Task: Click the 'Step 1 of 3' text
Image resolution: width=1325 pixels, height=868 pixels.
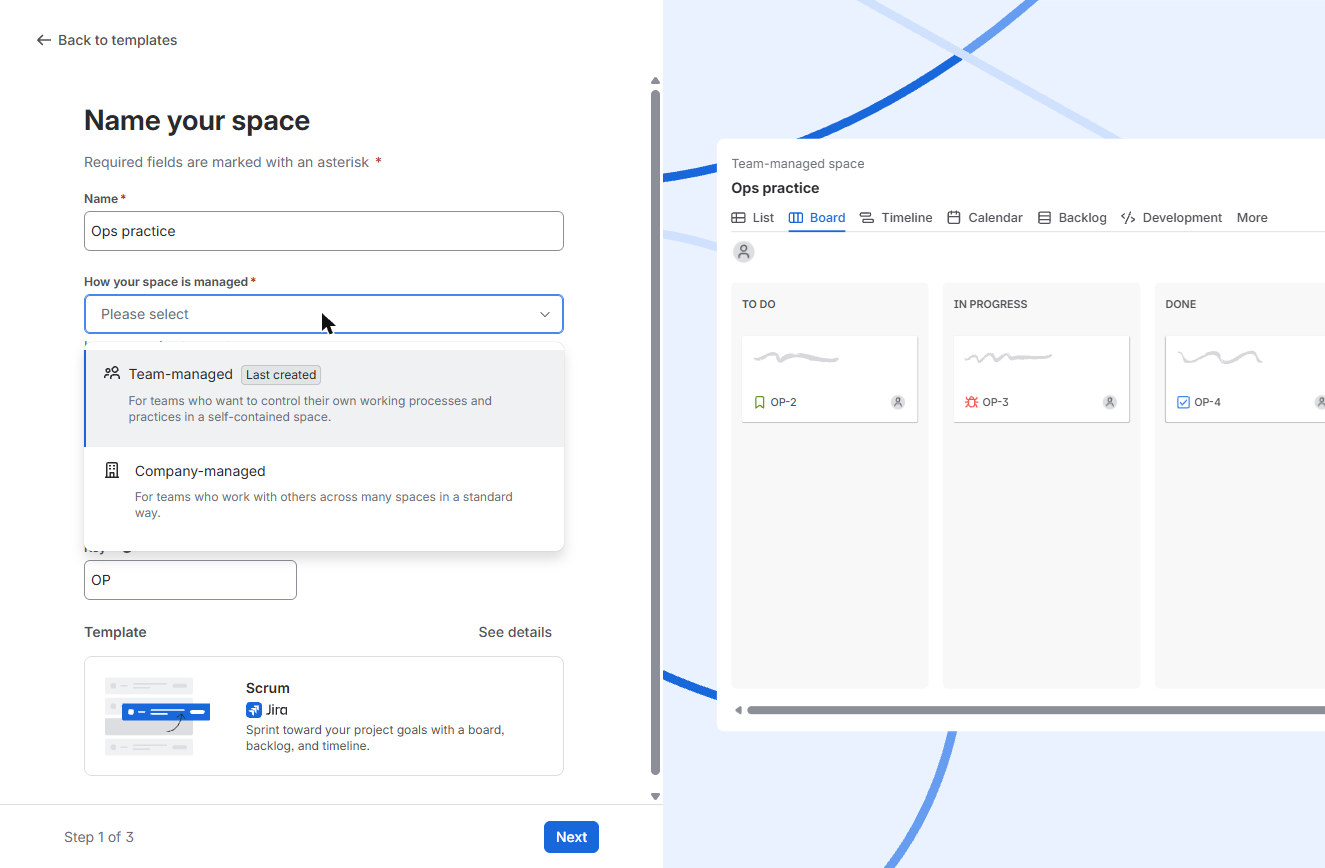Action: tap(99, 837)
